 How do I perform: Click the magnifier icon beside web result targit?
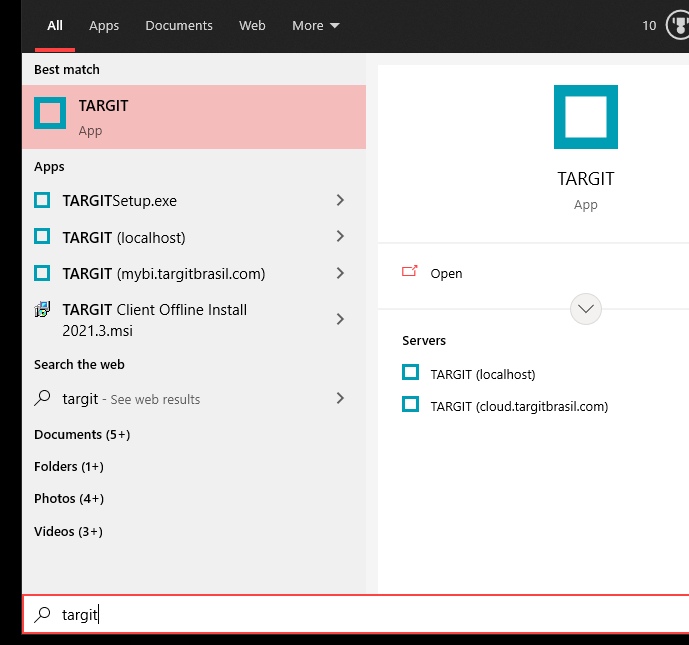tap(42, 398)
